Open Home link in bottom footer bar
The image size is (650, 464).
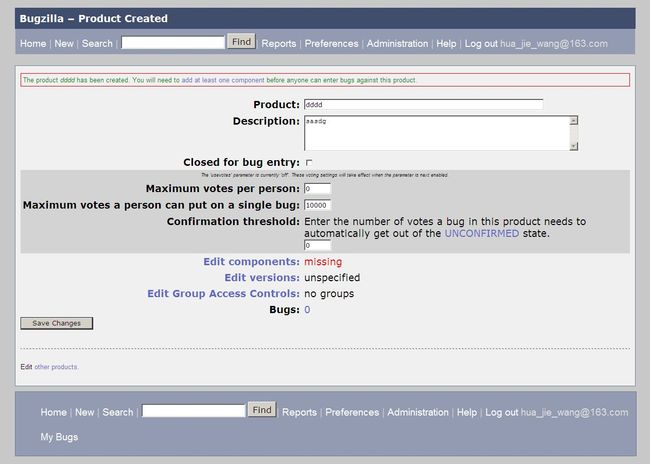click(x=53, y=412)
